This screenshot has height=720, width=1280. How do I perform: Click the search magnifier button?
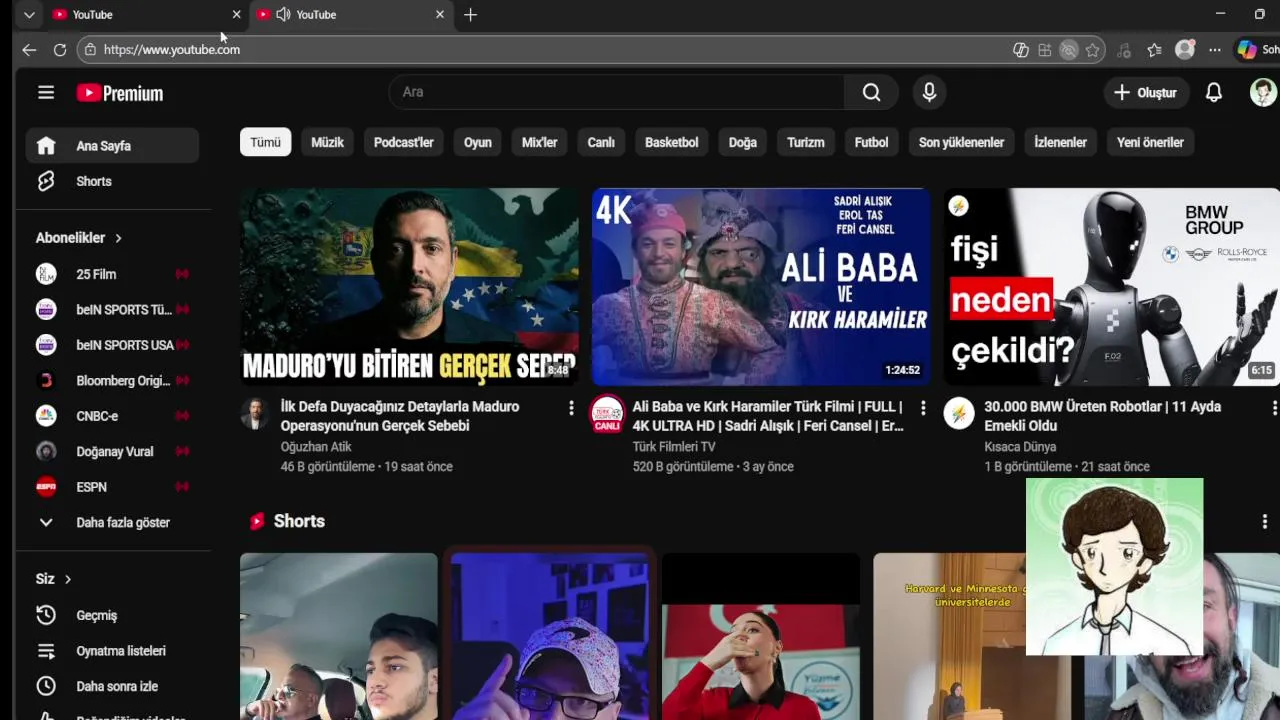coord(871,92)
